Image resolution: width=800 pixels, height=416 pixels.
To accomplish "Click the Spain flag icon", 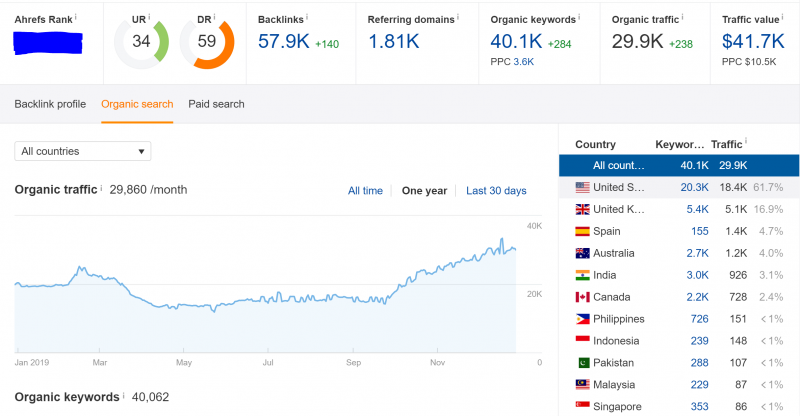I will pos(582,231).
